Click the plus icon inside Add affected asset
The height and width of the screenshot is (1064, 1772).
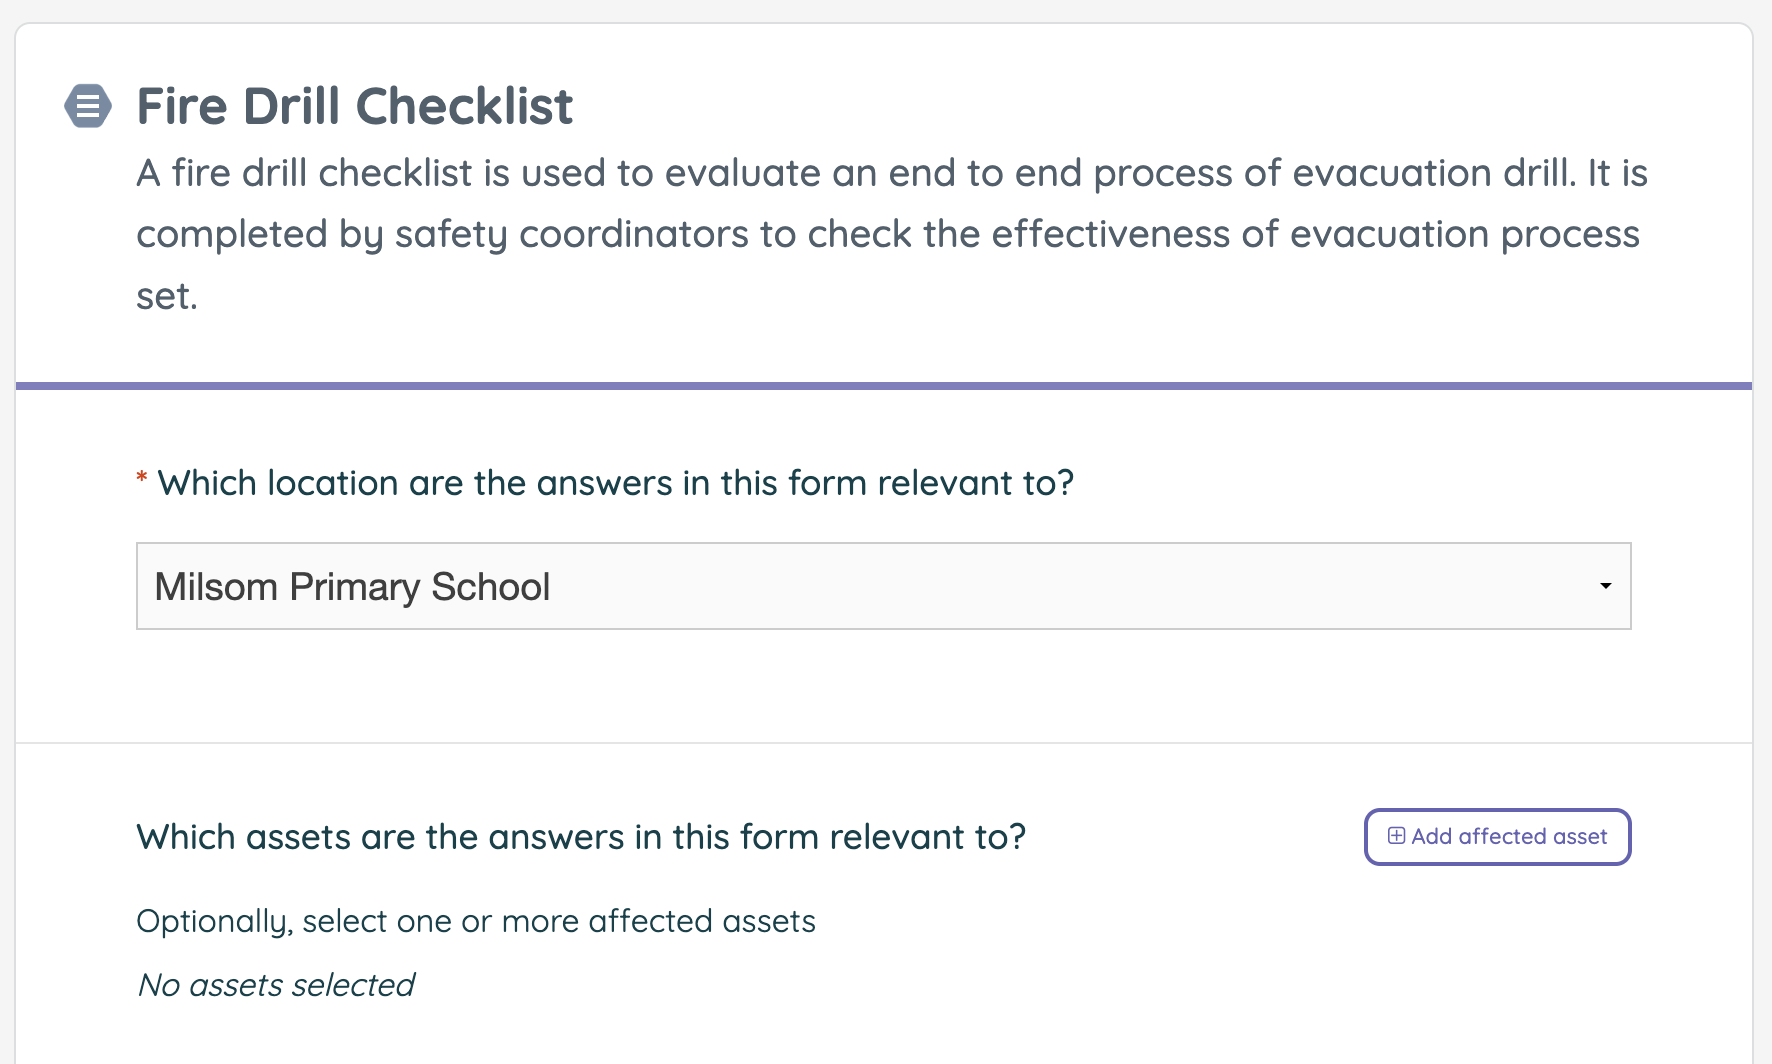(1396, 836)
